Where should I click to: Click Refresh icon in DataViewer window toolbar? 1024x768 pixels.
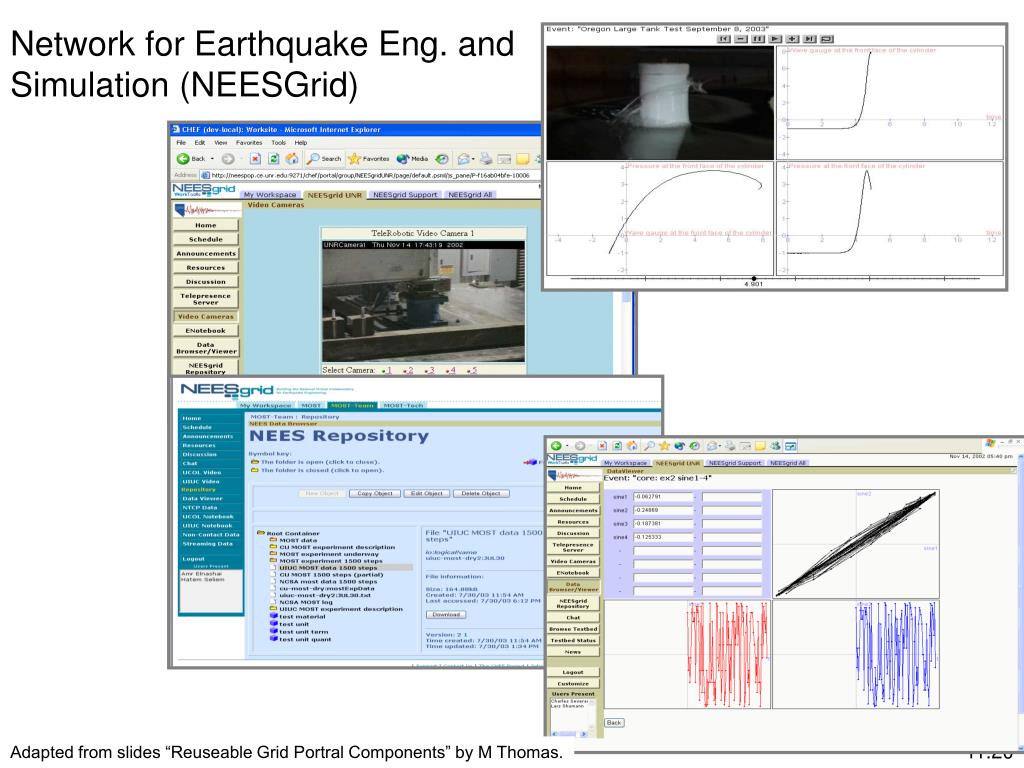point(617,445)
